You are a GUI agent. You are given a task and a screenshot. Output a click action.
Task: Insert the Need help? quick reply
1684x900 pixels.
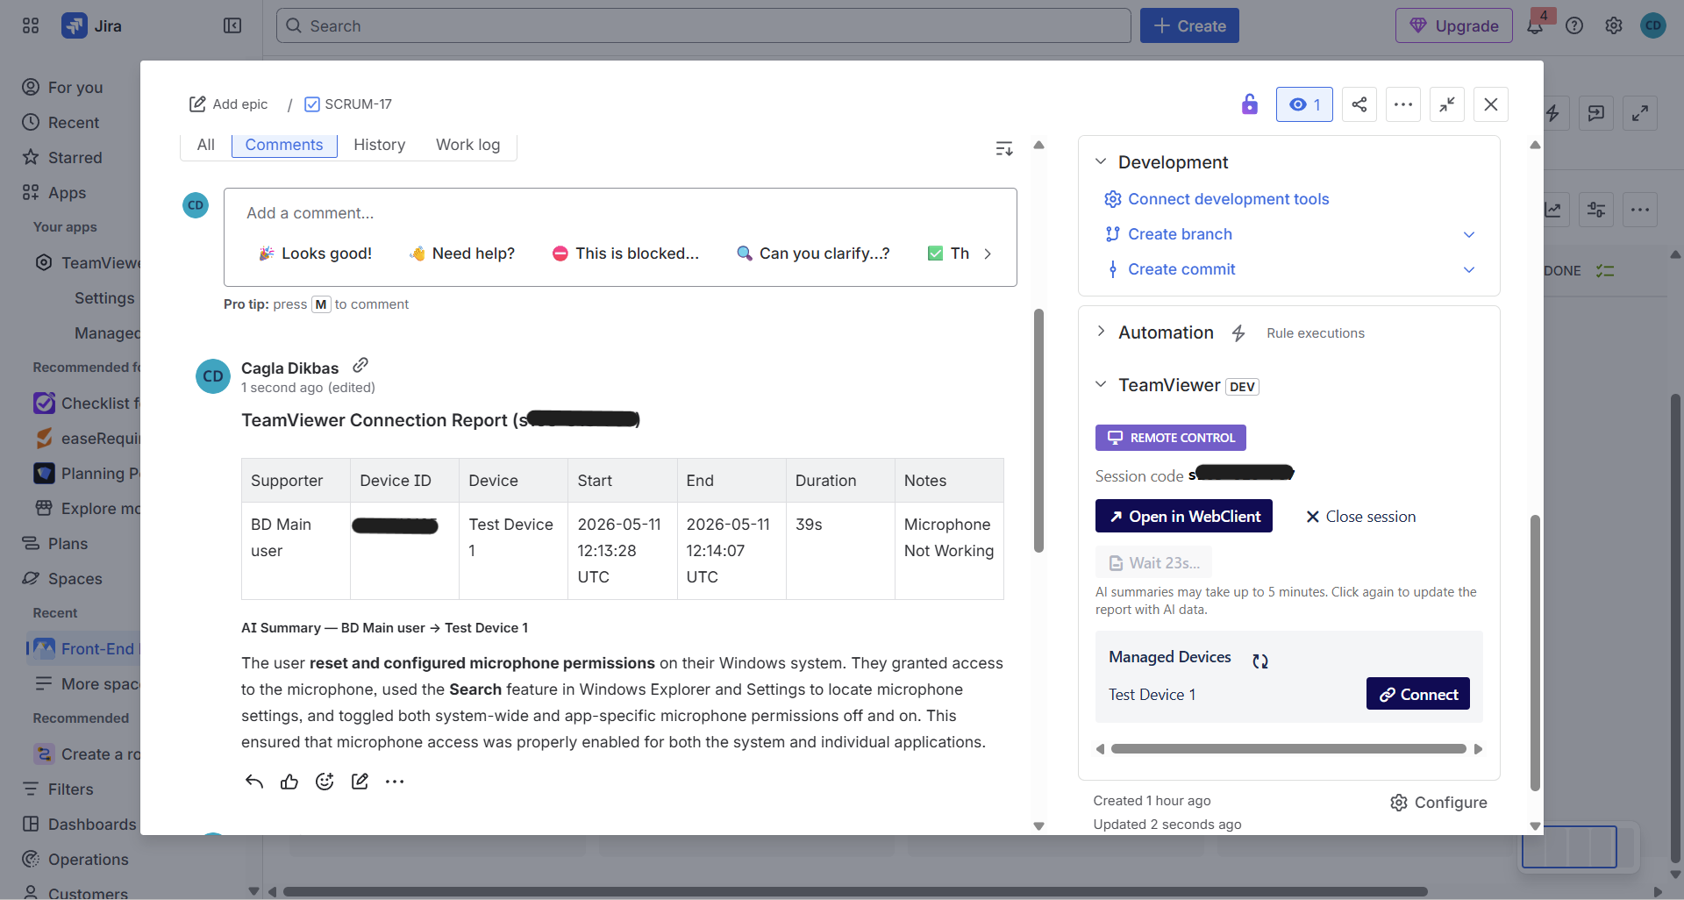coord(462,253)
